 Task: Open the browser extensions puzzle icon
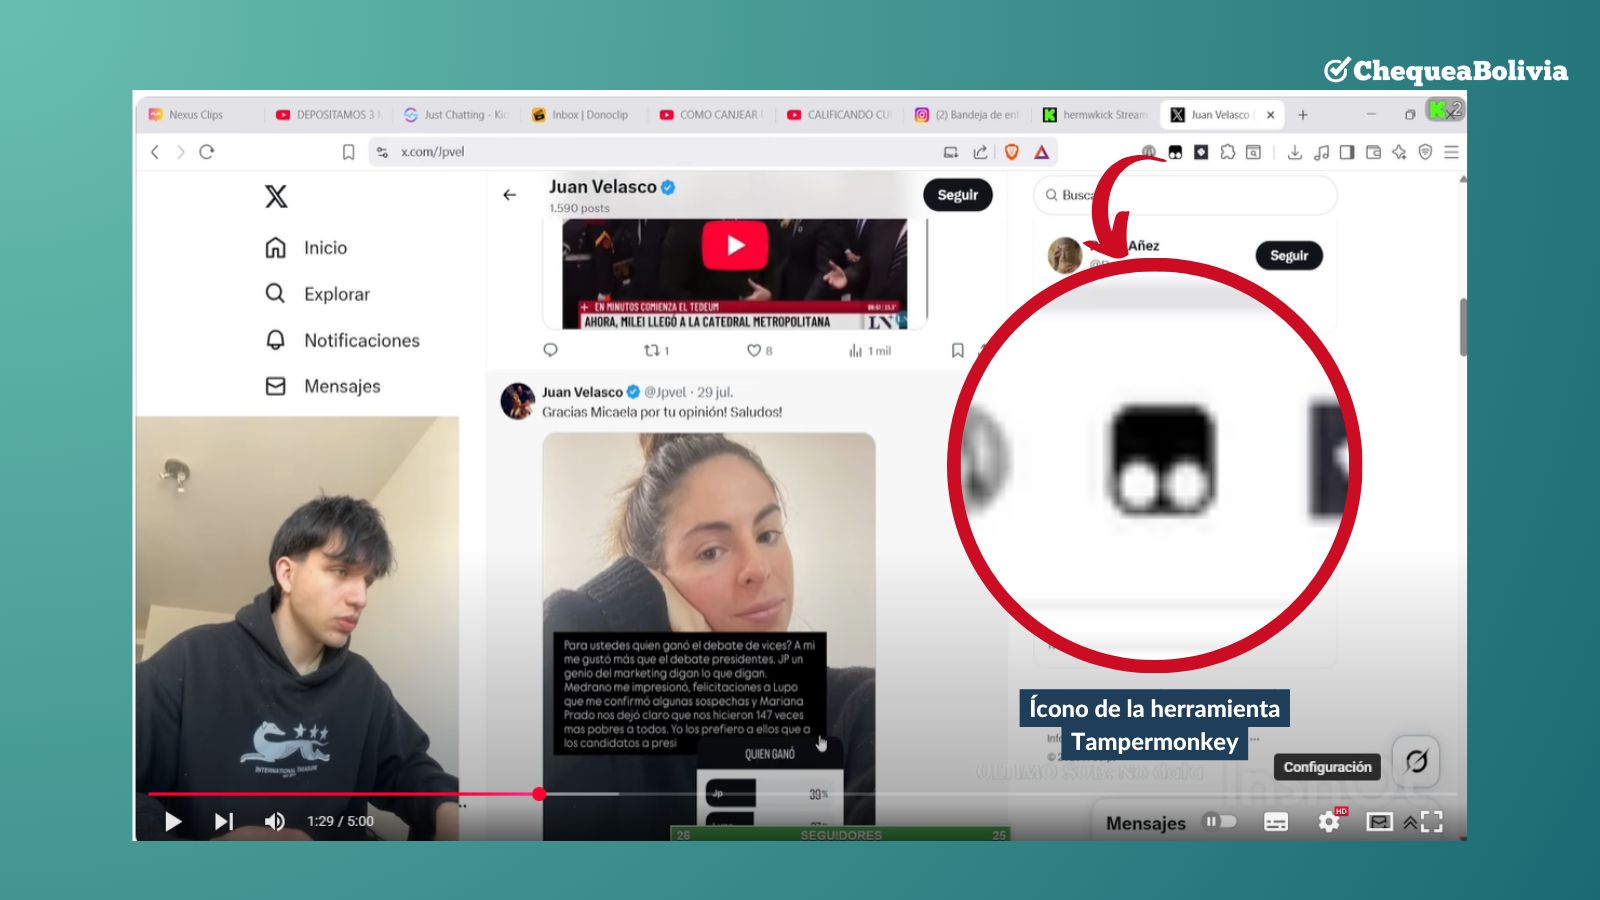point(1227,152)
